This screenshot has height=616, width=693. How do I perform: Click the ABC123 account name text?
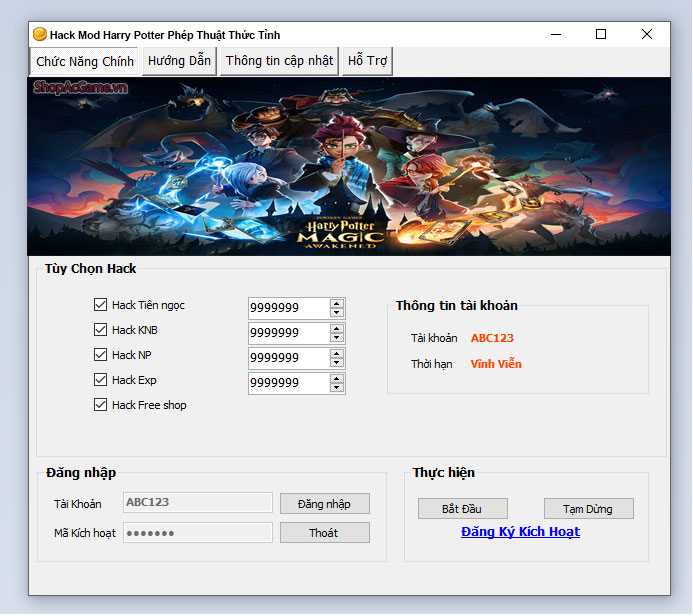(x=492, y=338)
